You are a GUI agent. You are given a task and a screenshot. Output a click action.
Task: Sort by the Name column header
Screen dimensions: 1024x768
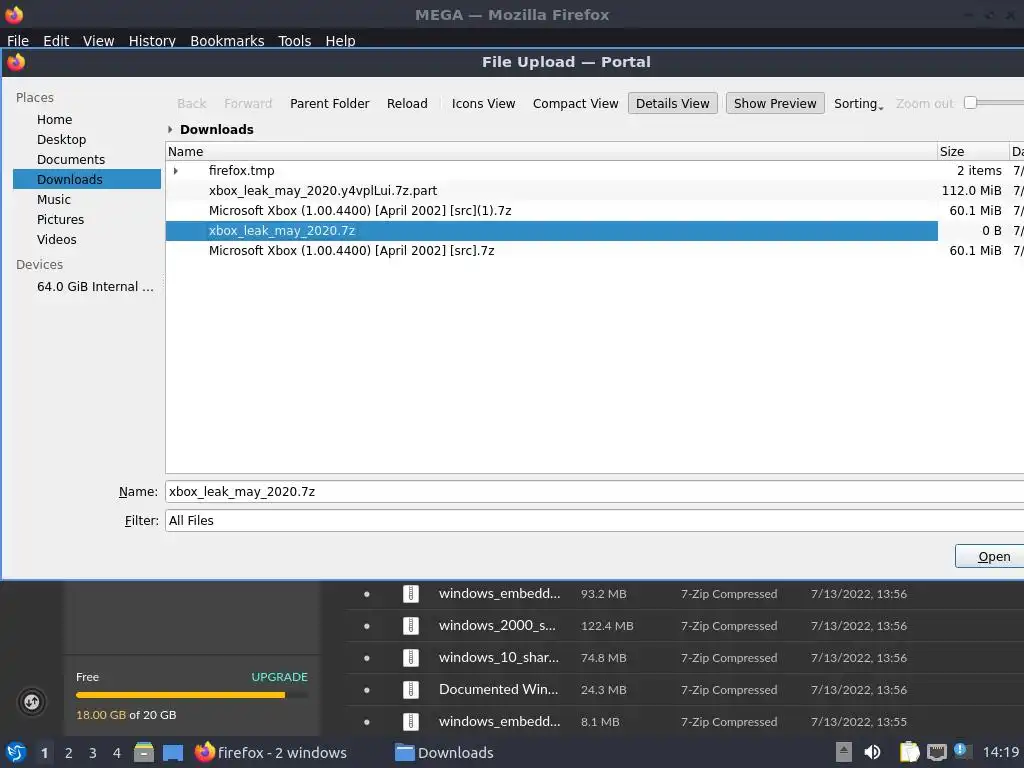tap(551, 152)
